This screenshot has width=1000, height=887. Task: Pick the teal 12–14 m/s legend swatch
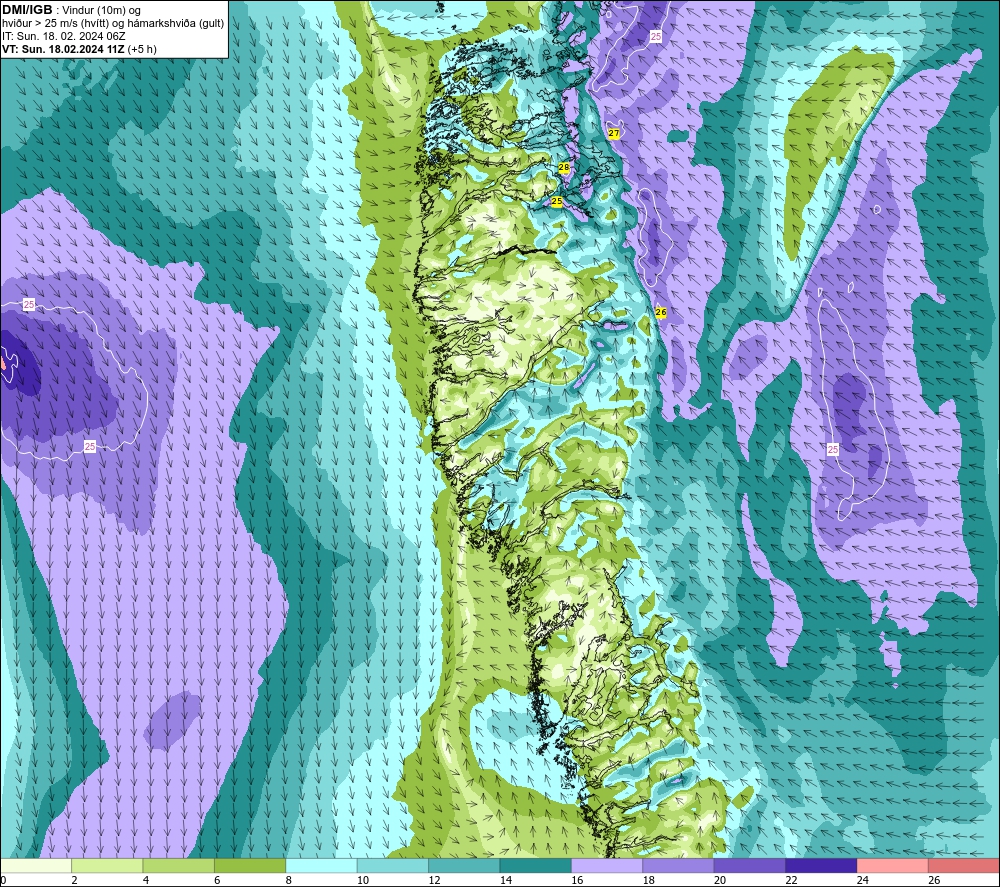pos(464,865)
